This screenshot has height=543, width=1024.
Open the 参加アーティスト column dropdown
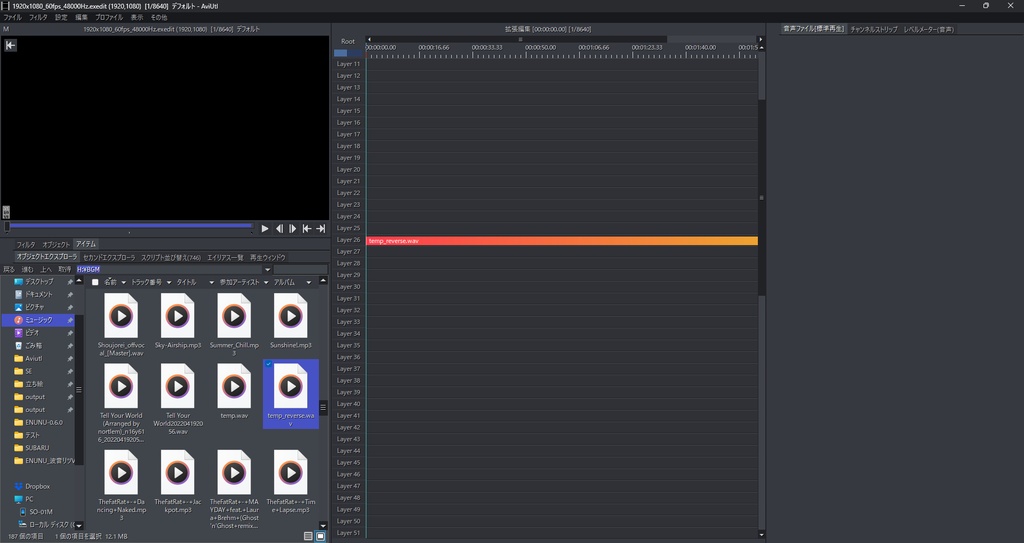(x=266, y=282)
